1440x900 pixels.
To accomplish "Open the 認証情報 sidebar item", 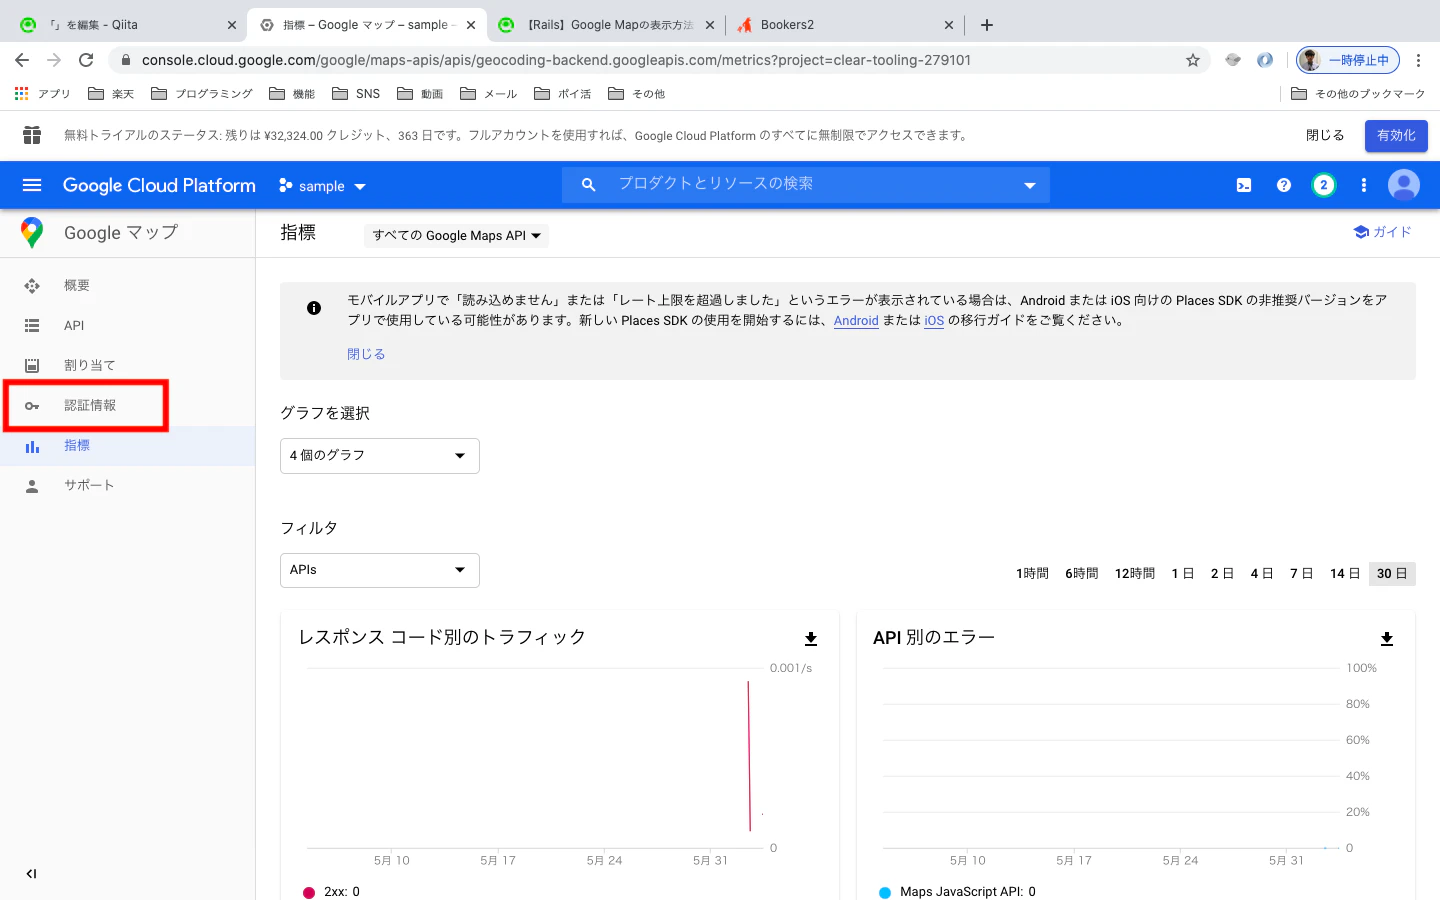I will (127, 406).
